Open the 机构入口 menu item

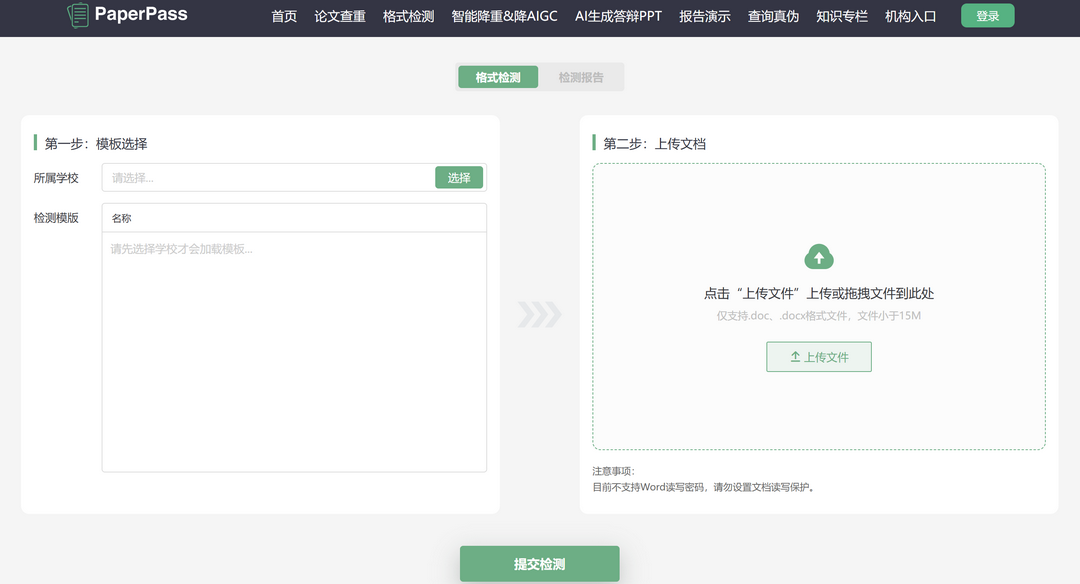tap(911, 16)
